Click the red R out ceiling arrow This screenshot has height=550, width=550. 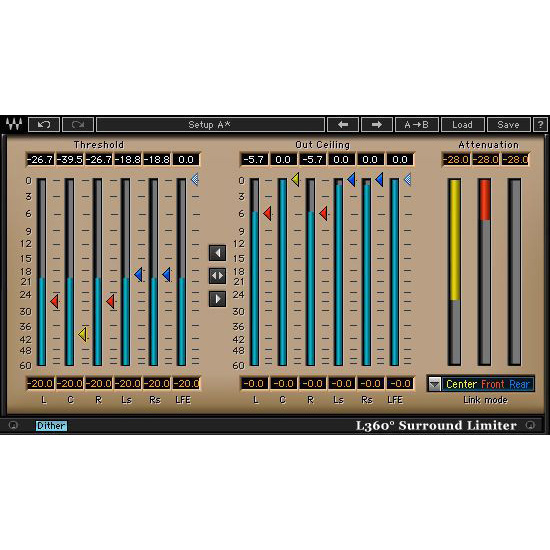(x=323, y=213)
